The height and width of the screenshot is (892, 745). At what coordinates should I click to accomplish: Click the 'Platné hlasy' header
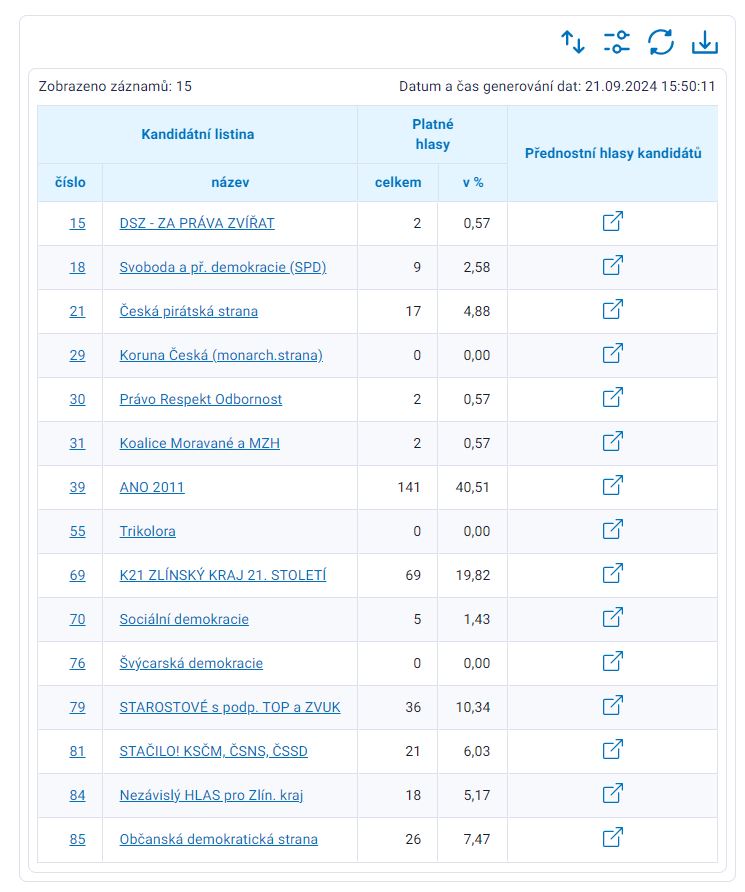[x=433, y=134]
